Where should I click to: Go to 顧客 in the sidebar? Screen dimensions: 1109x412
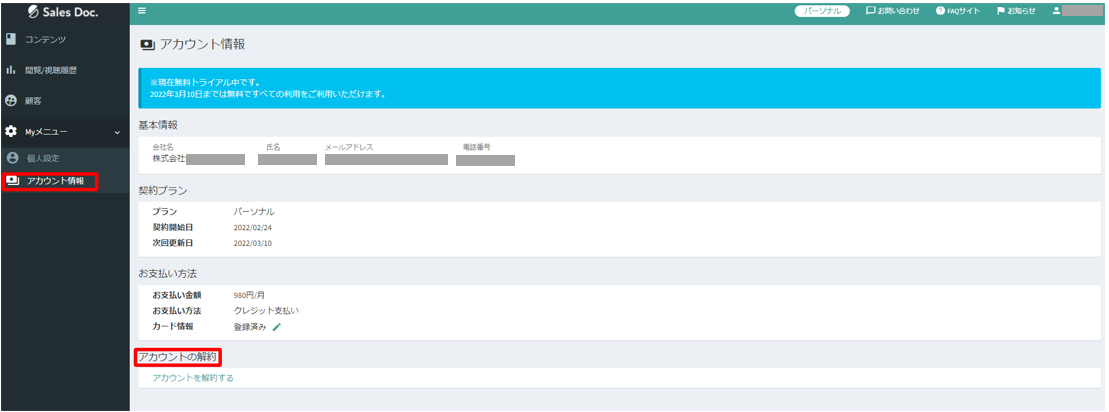33,101
